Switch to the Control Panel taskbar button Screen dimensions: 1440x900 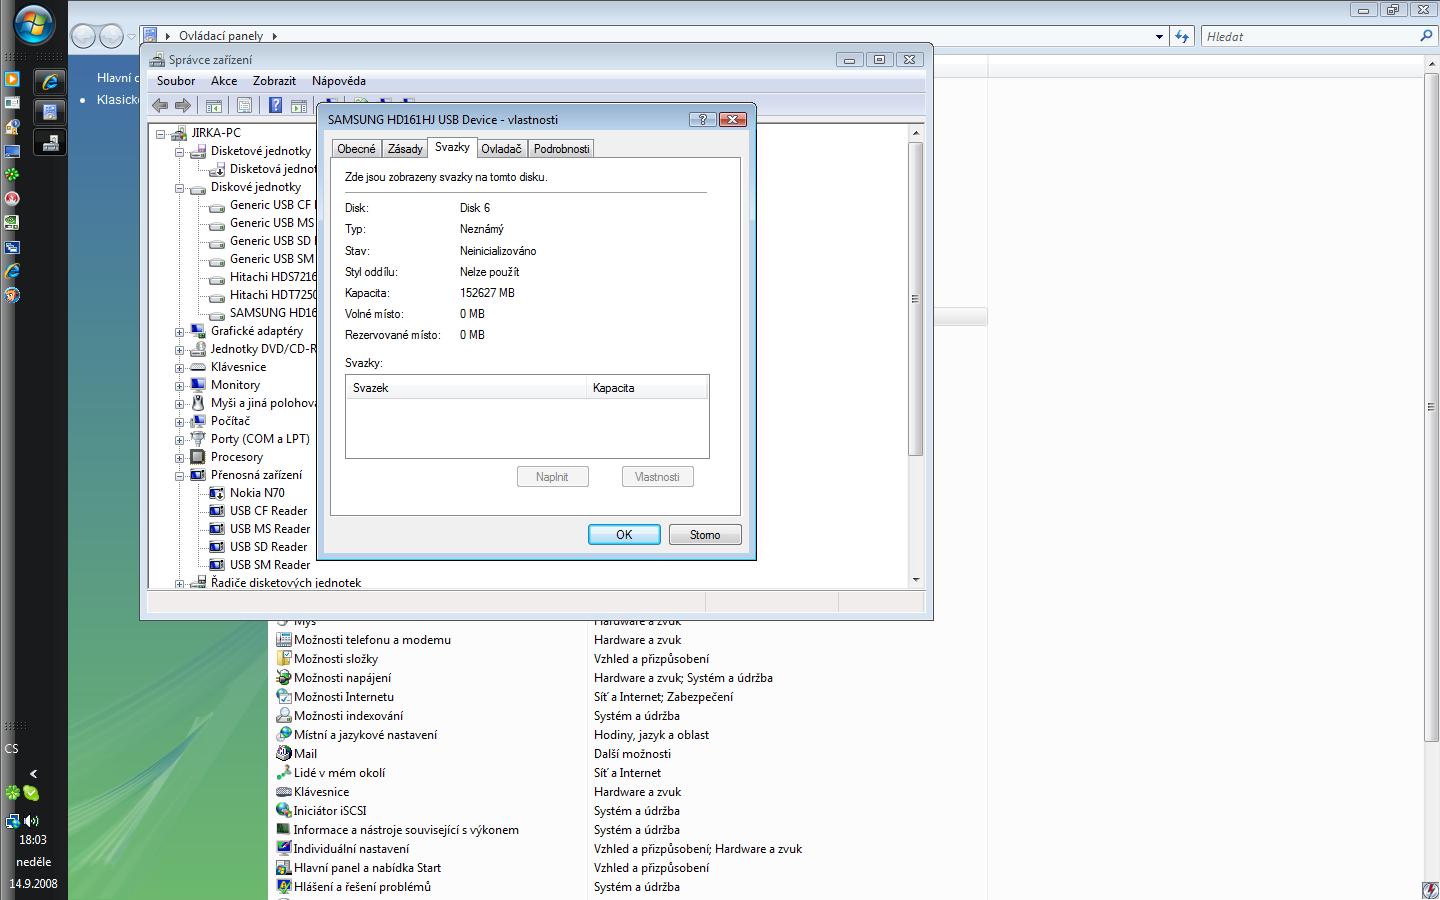50,112
